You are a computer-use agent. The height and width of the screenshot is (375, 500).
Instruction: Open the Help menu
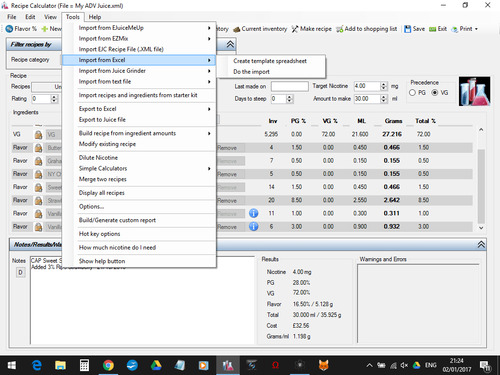point(95,17)
